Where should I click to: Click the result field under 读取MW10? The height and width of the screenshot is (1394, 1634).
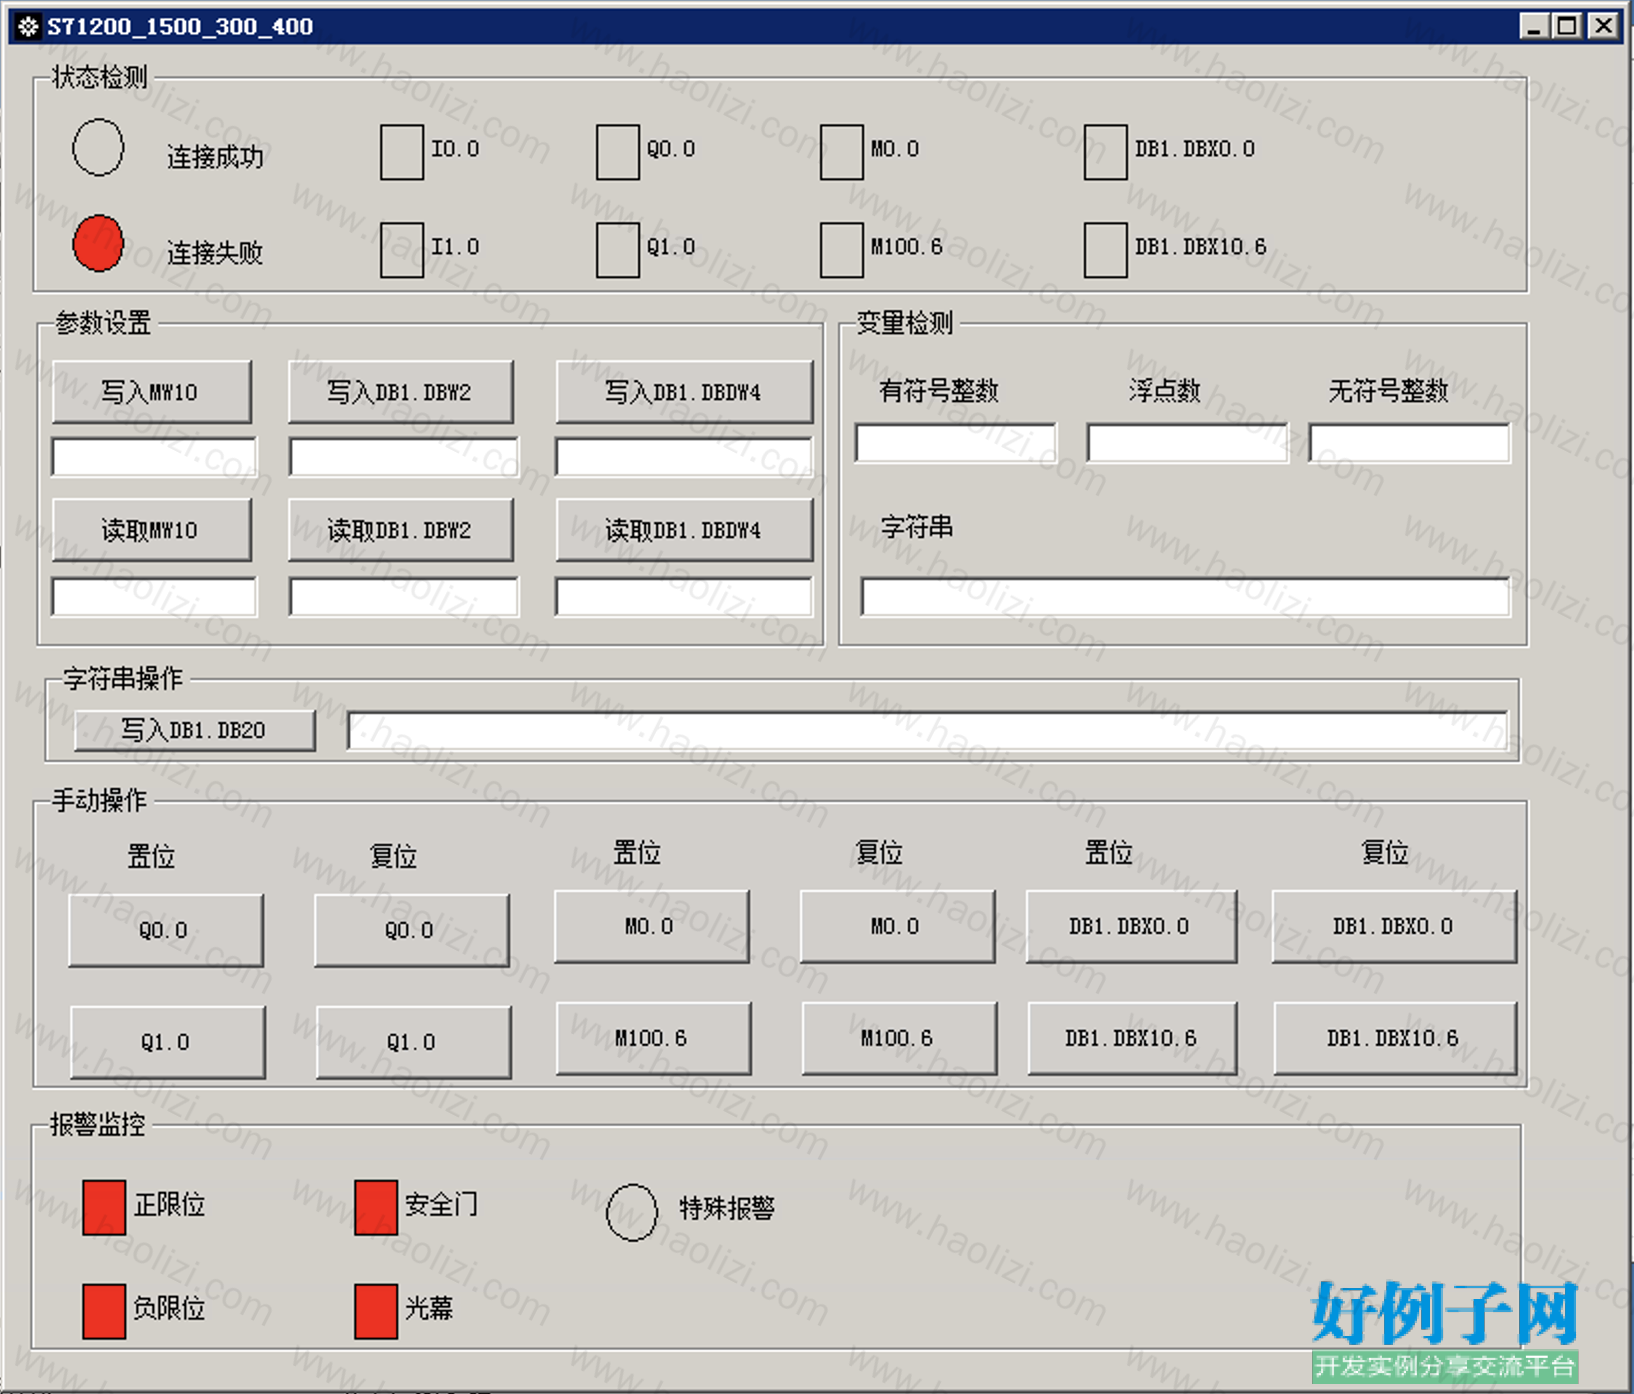click(x=154, y=597)
